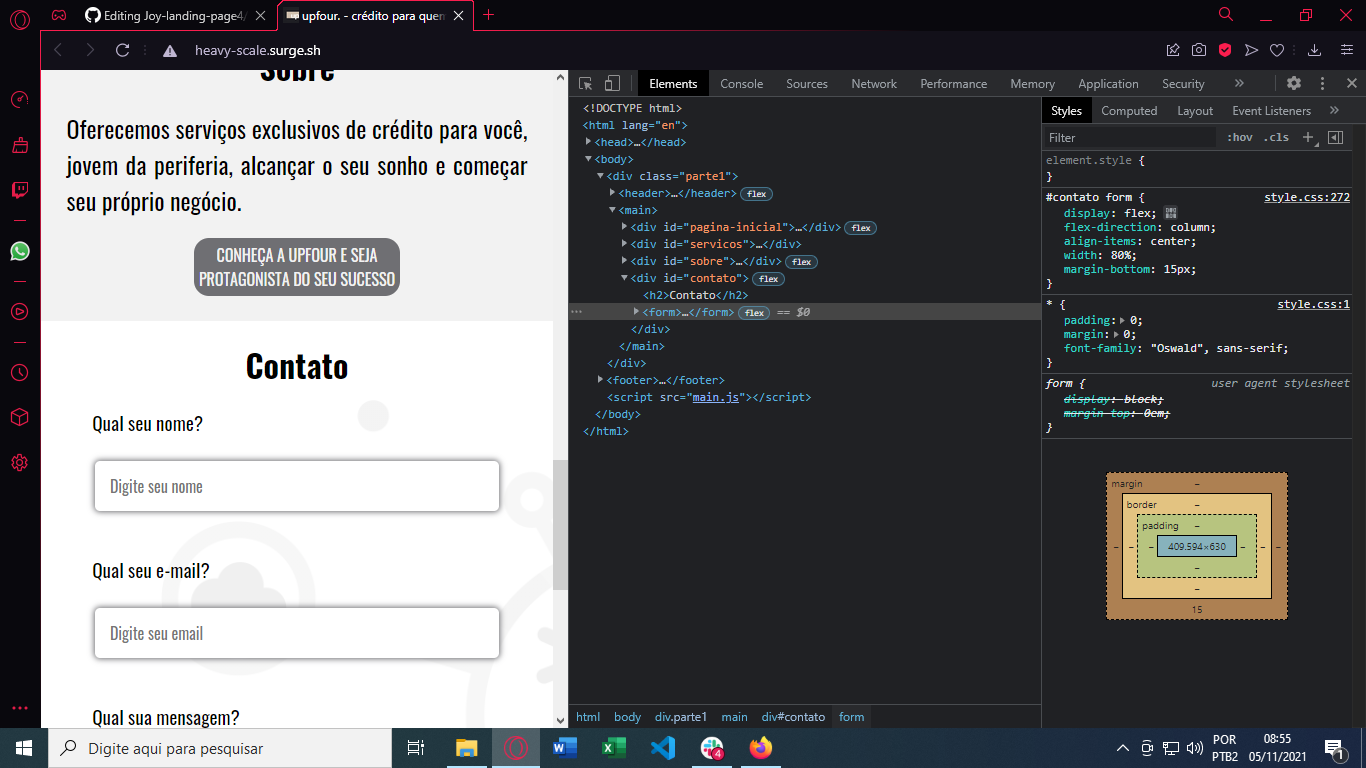Add a new style rule
Screen dimensions: 1366x768
1308,137
